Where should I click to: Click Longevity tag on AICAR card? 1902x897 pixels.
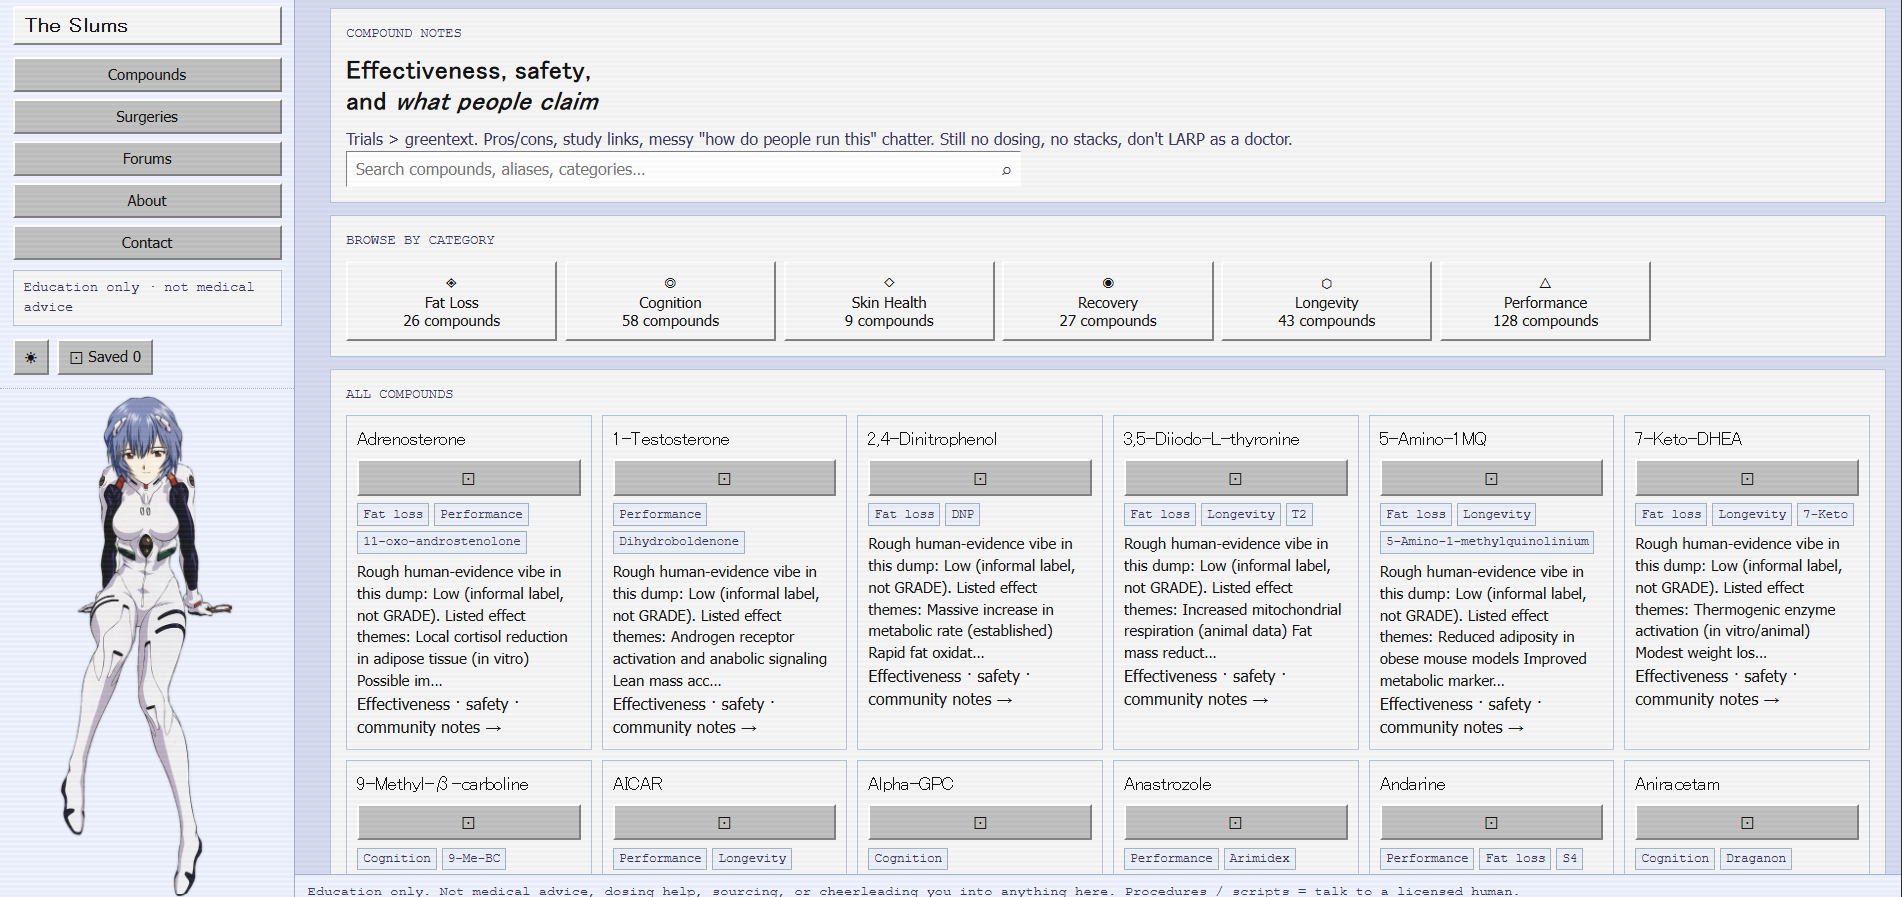click(752, 858)
